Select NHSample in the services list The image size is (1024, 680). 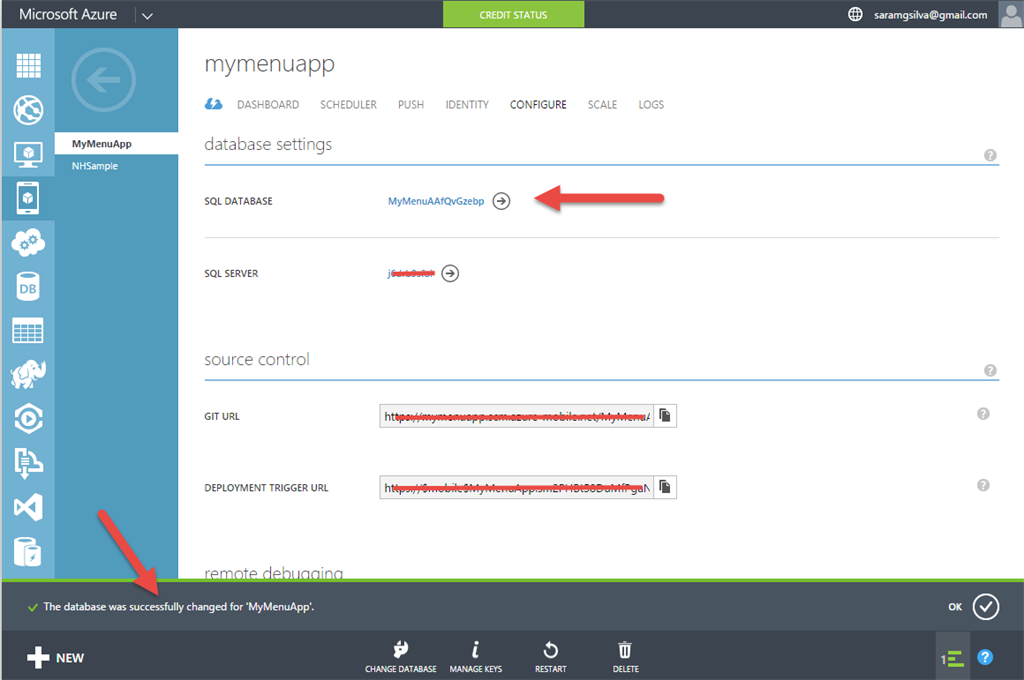(116, 166)
